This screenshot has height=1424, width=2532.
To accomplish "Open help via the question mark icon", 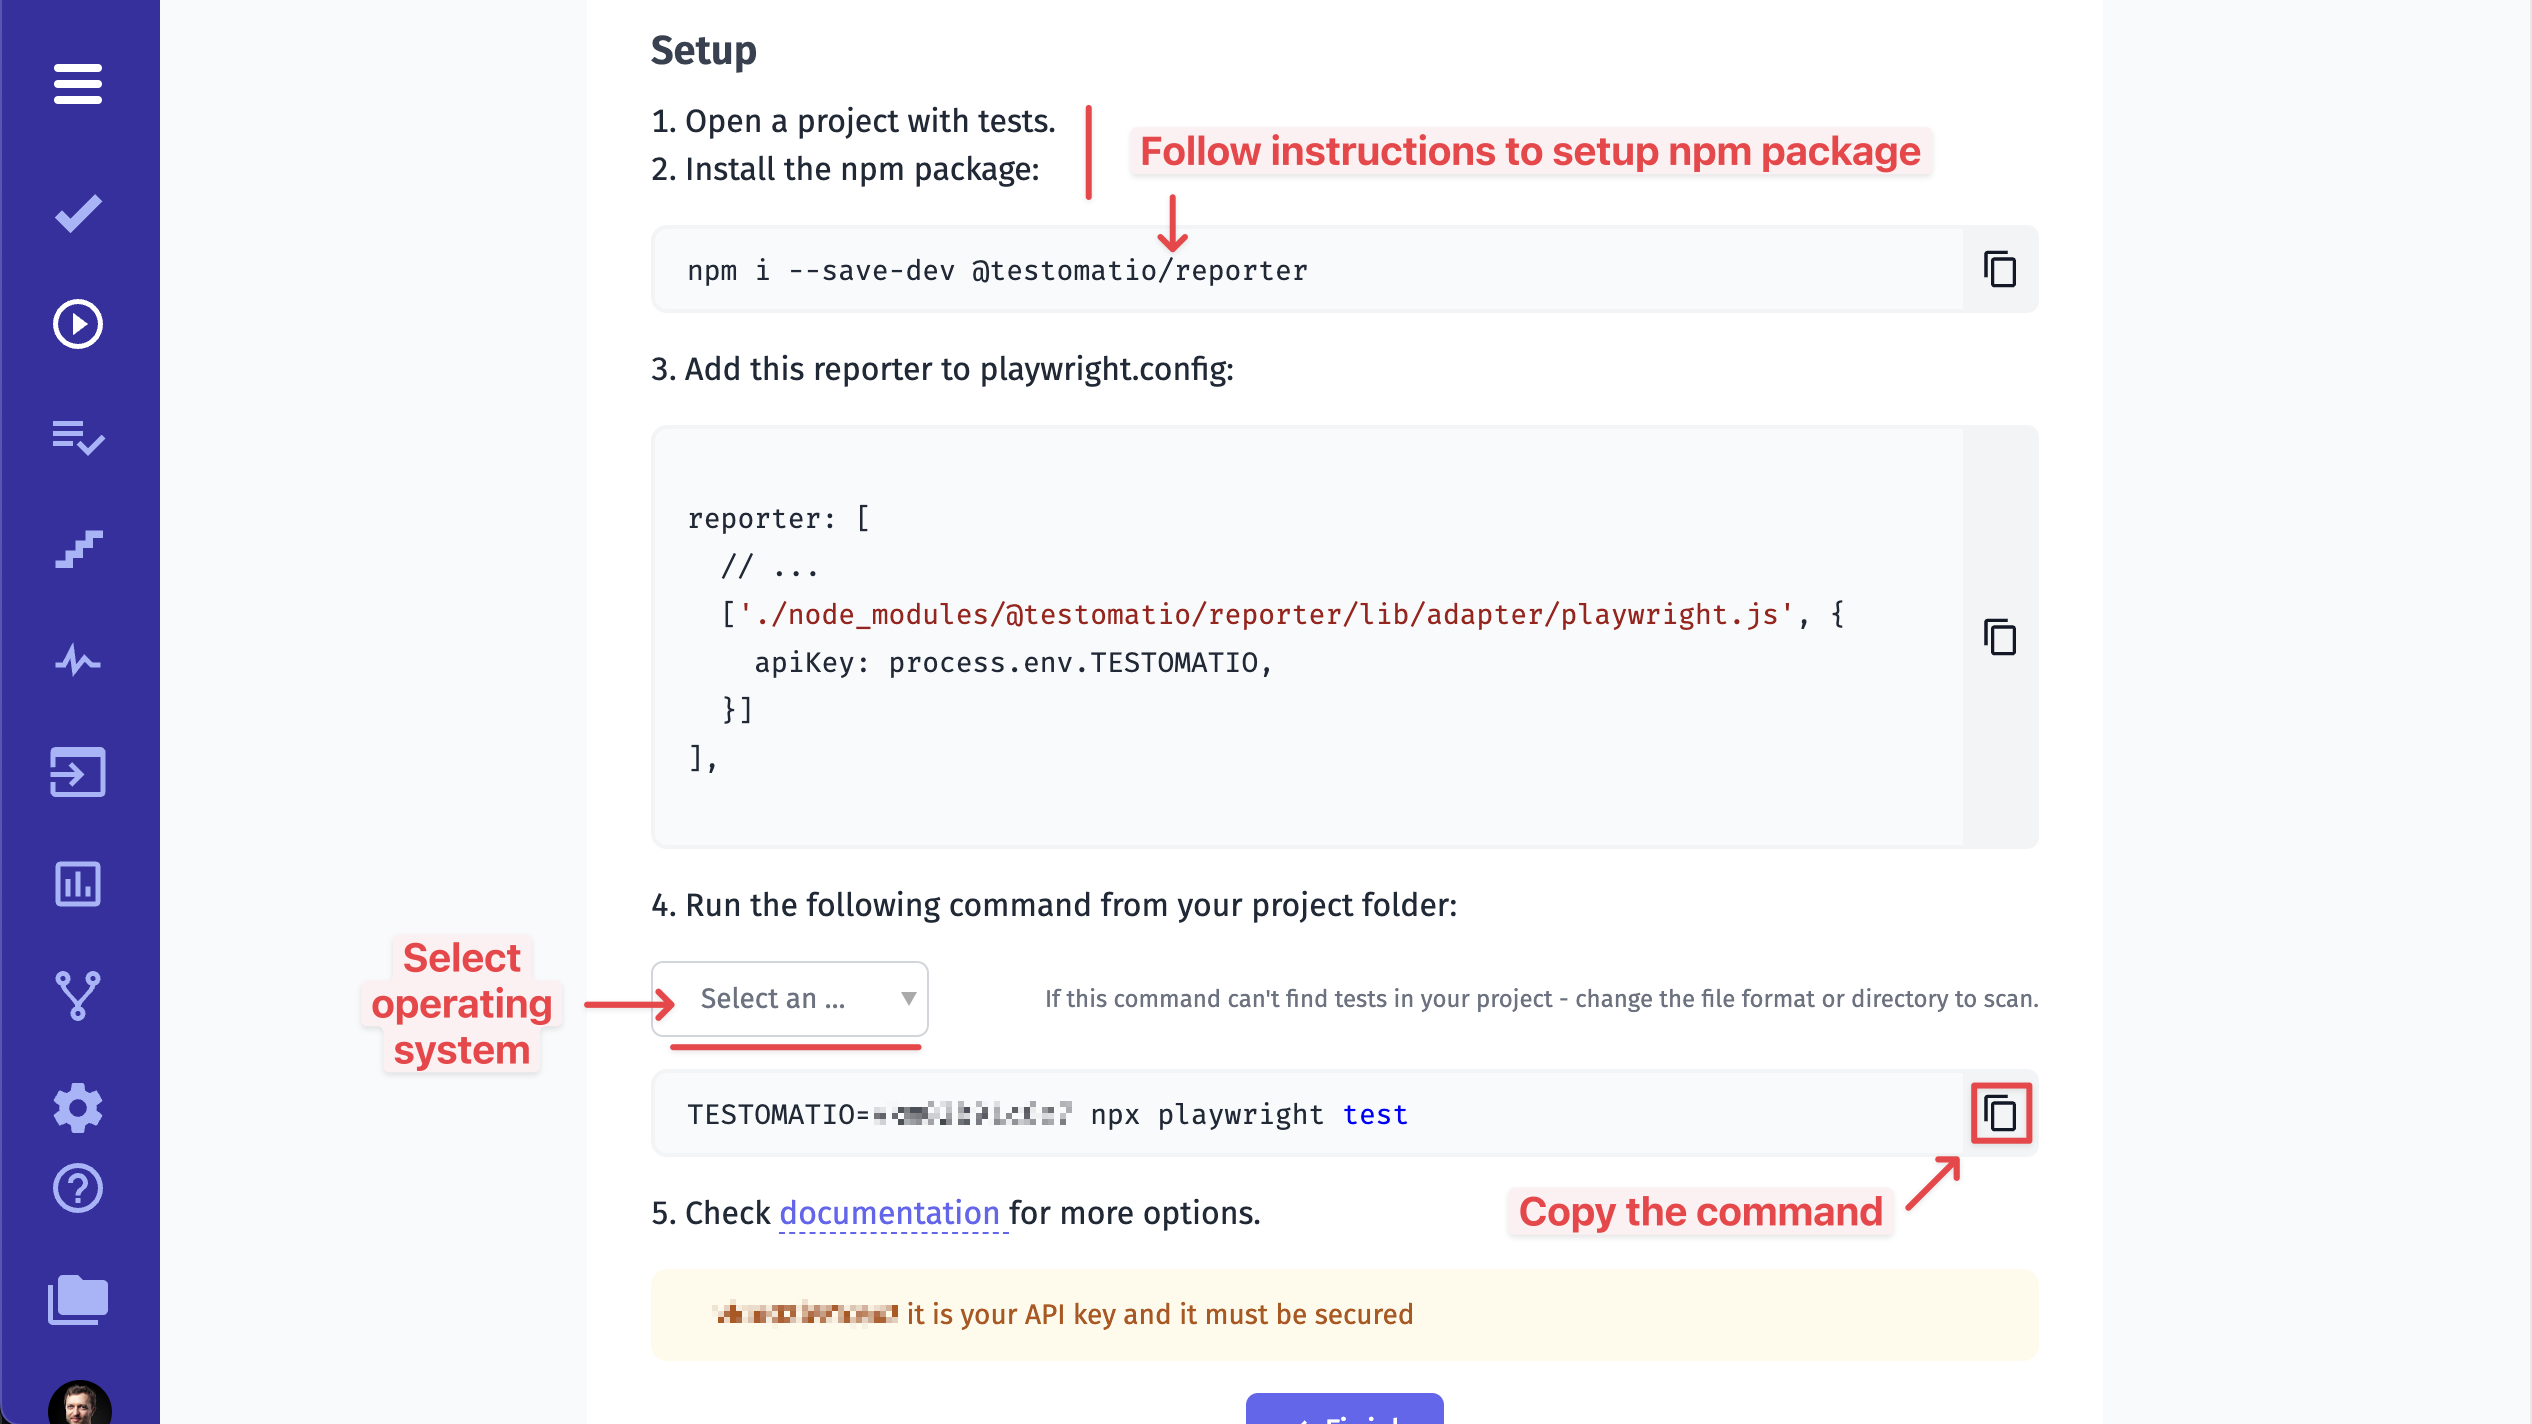I will click(x=78, y=1190).
